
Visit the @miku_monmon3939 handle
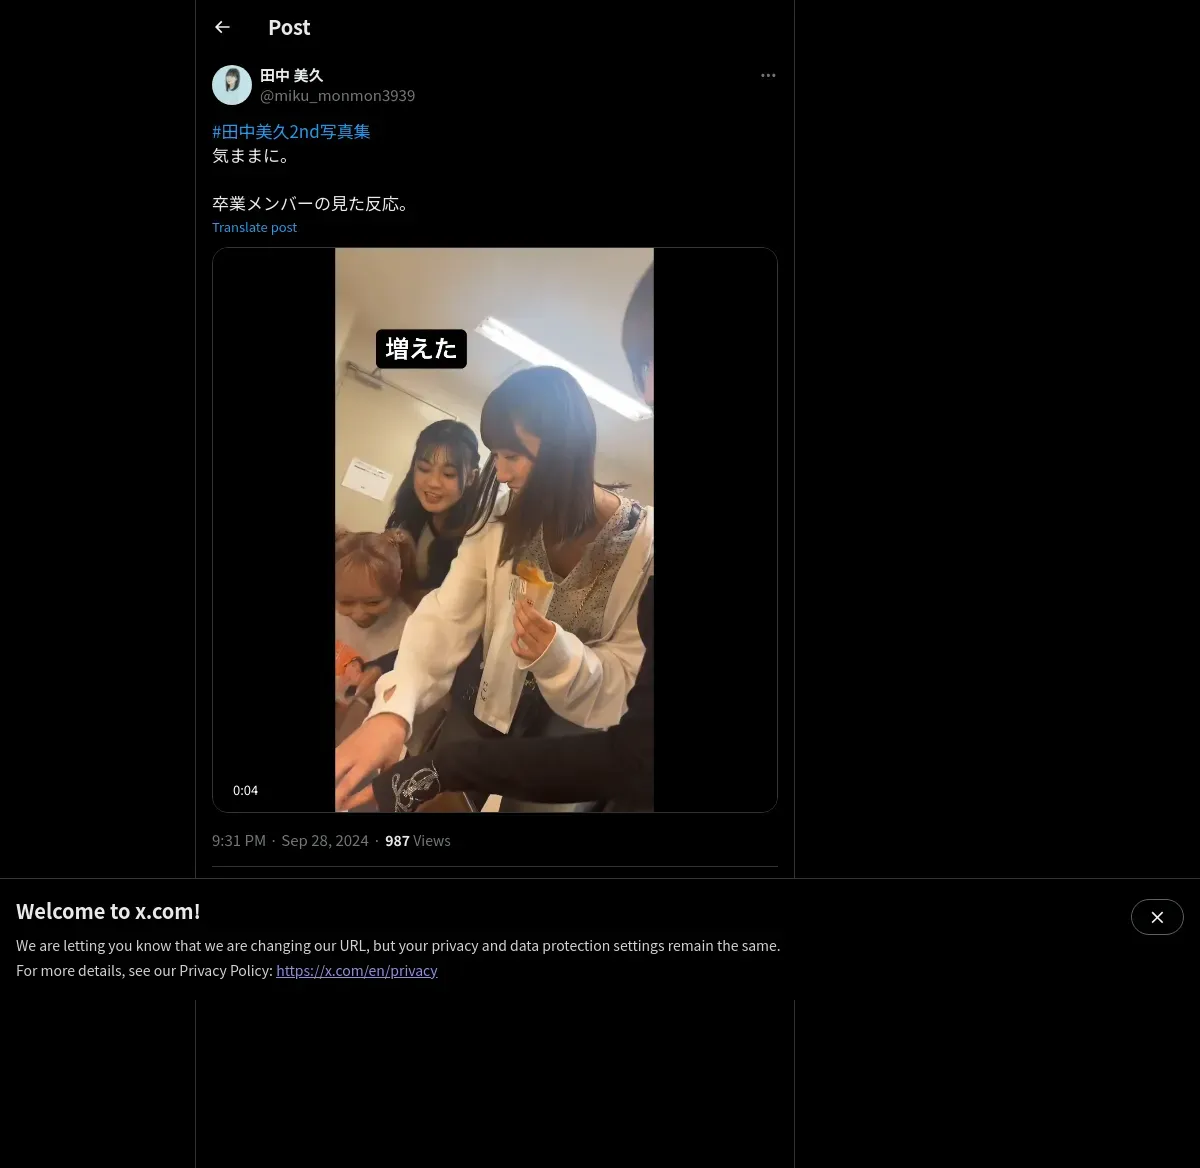pyautogui.click(x=337, y=95)
